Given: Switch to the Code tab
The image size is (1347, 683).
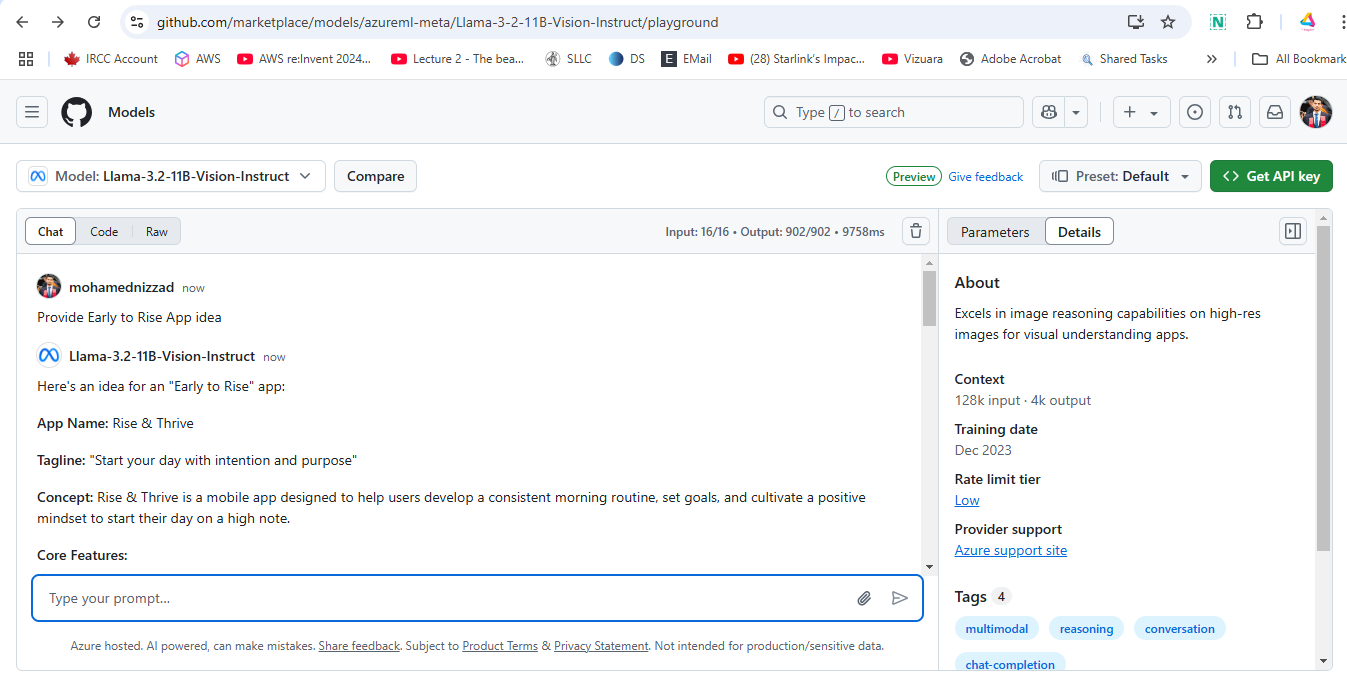Looking at the screenshot, I should pos(104,231).
